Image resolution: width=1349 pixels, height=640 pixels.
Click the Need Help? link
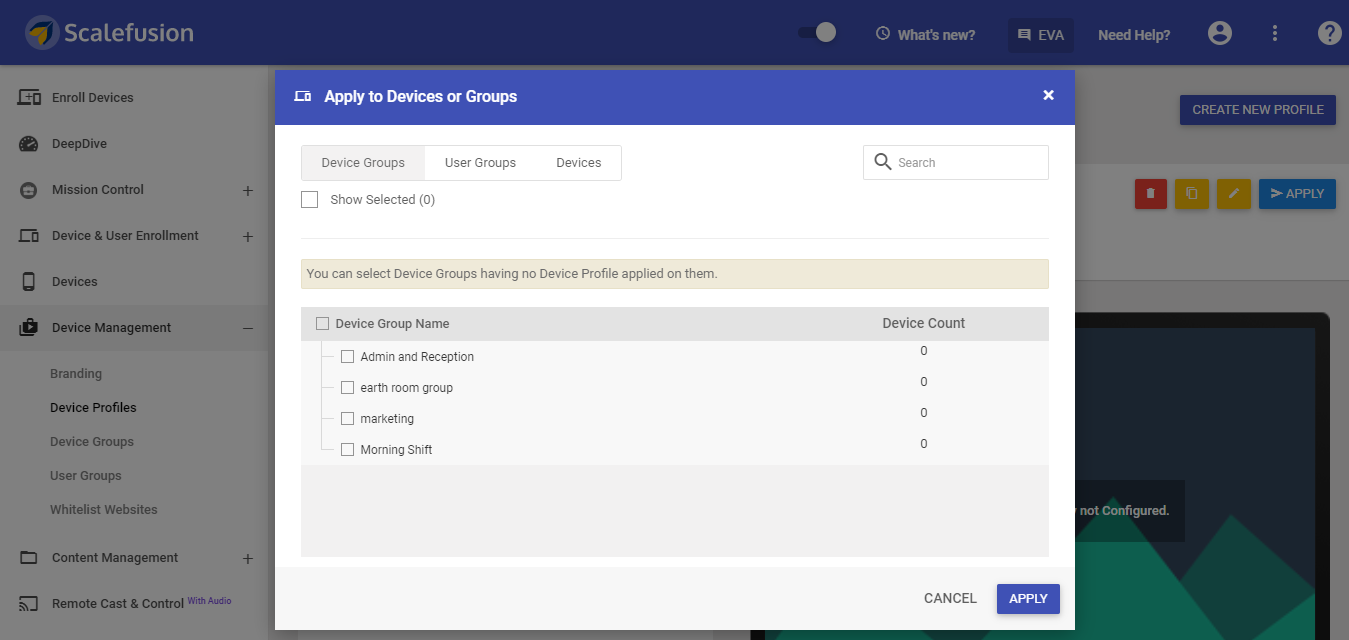(1134, 35)
